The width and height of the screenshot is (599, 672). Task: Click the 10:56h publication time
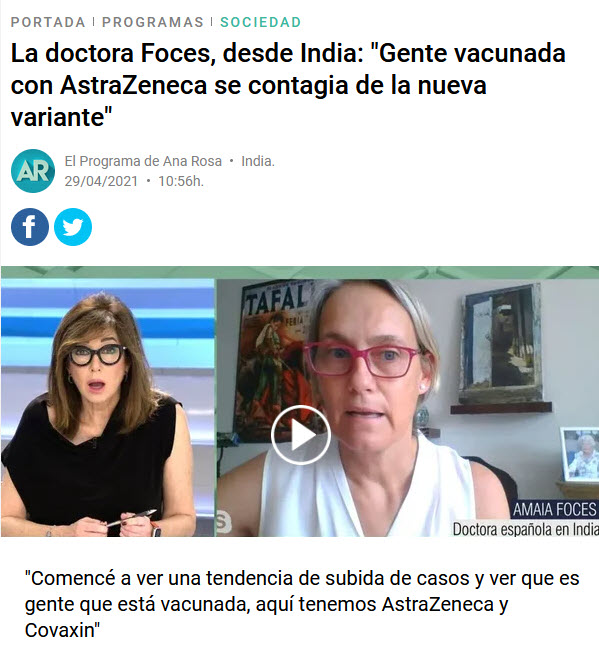[x=181, y=181]
